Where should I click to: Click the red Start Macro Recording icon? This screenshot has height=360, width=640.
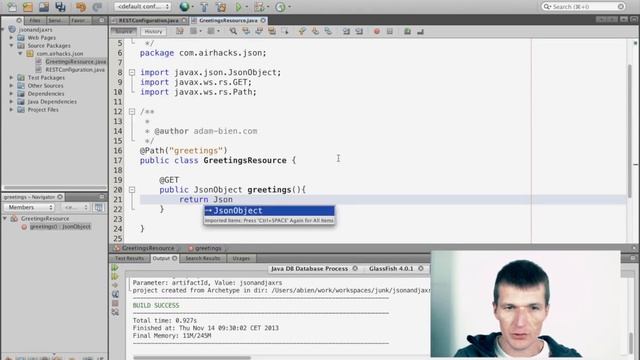(377, 31)
